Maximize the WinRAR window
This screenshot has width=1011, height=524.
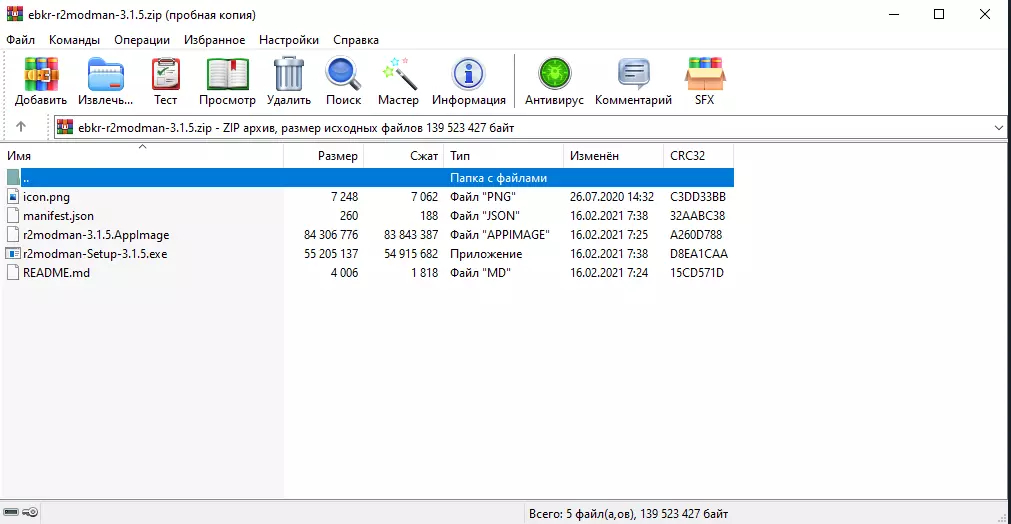click(939, 14)
